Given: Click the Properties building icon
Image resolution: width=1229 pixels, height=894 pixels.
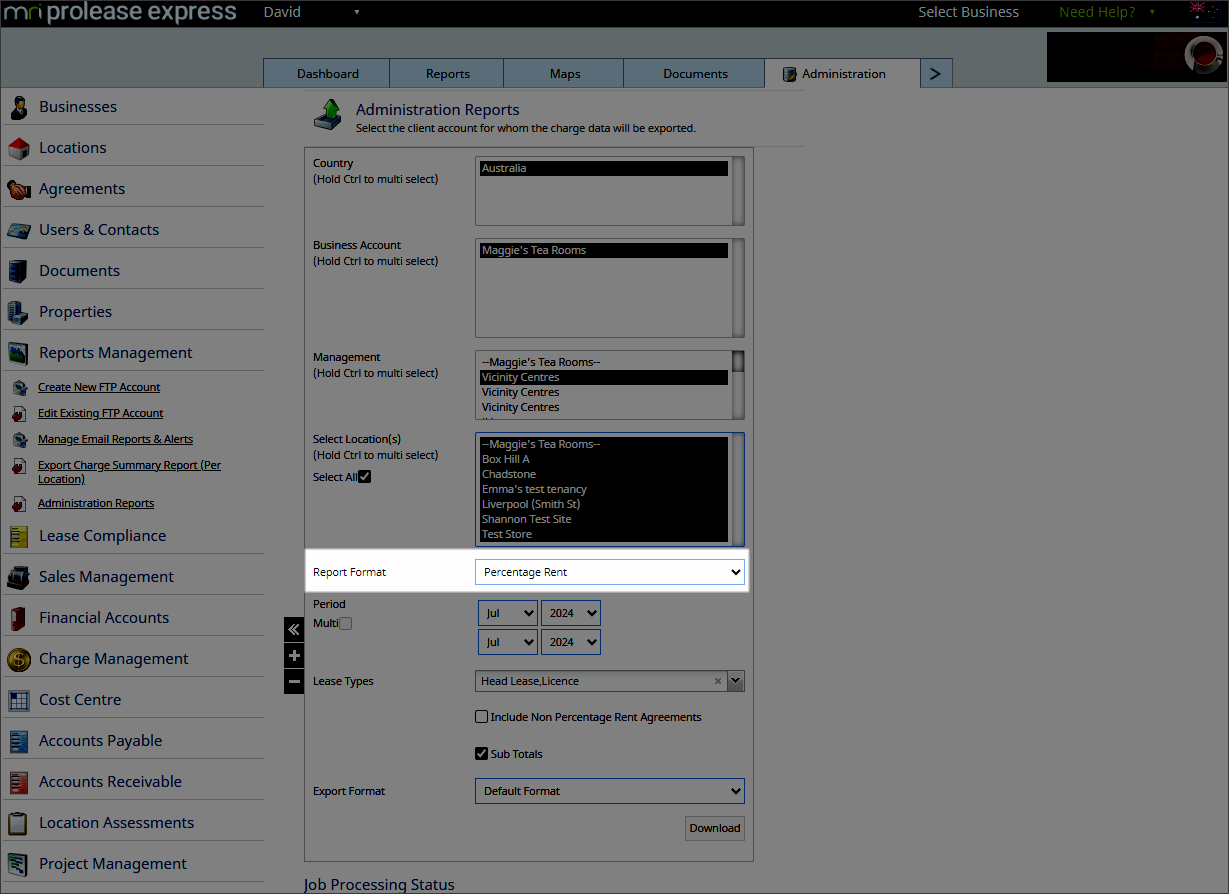Looking at the screenshot, I should (18, 312).
